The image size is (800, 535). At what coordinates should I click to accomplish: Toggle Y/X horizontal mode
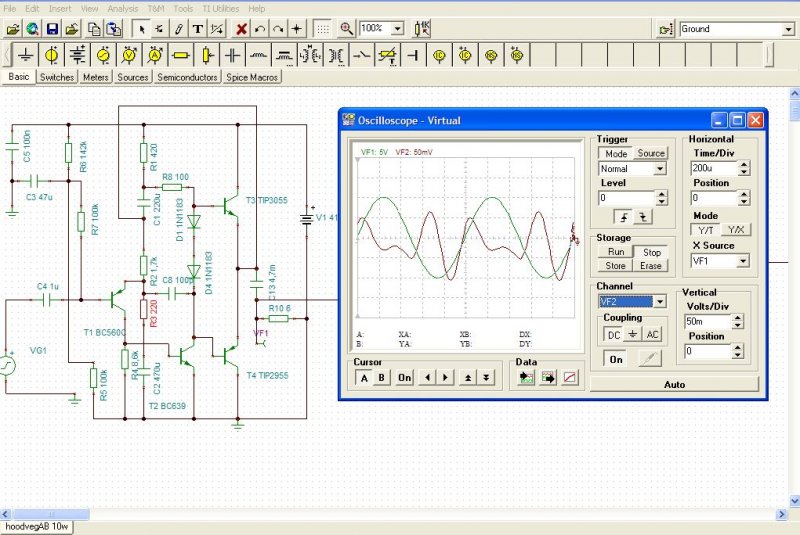coord(736,230)
